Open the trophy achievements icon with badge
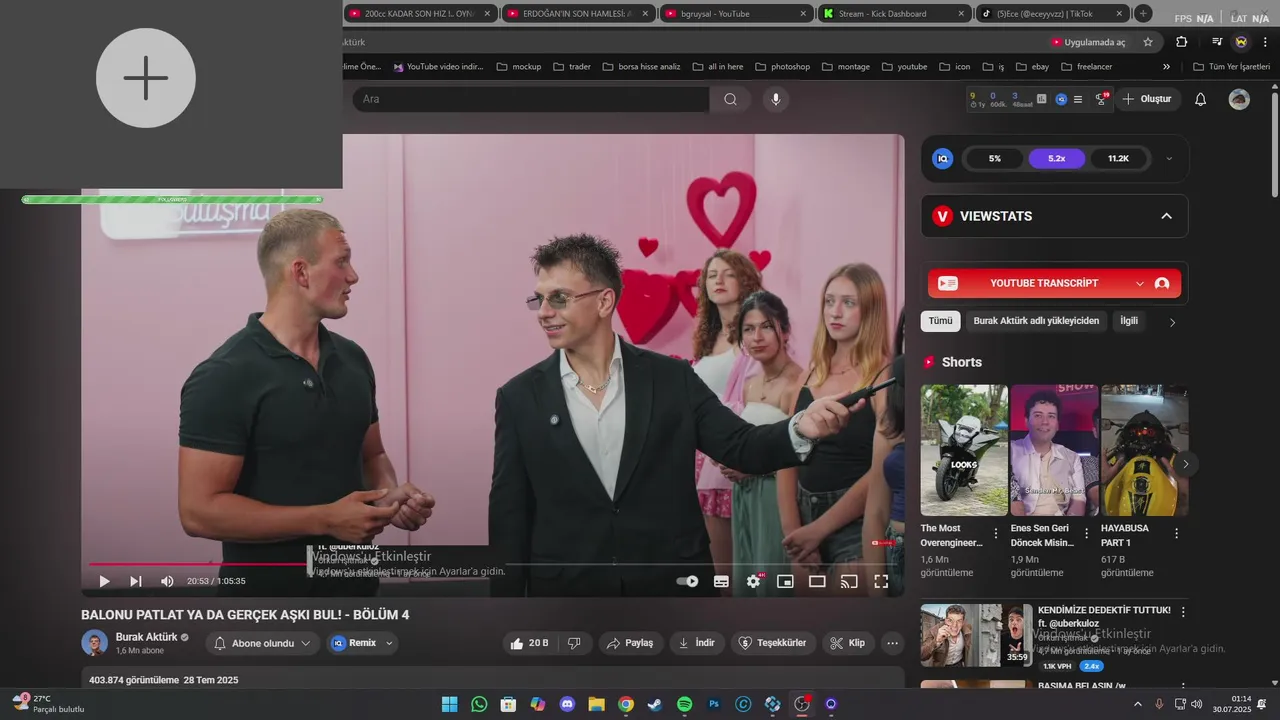The width and height of the screenshot is (1280, 720). click(x=1101, y=99)
